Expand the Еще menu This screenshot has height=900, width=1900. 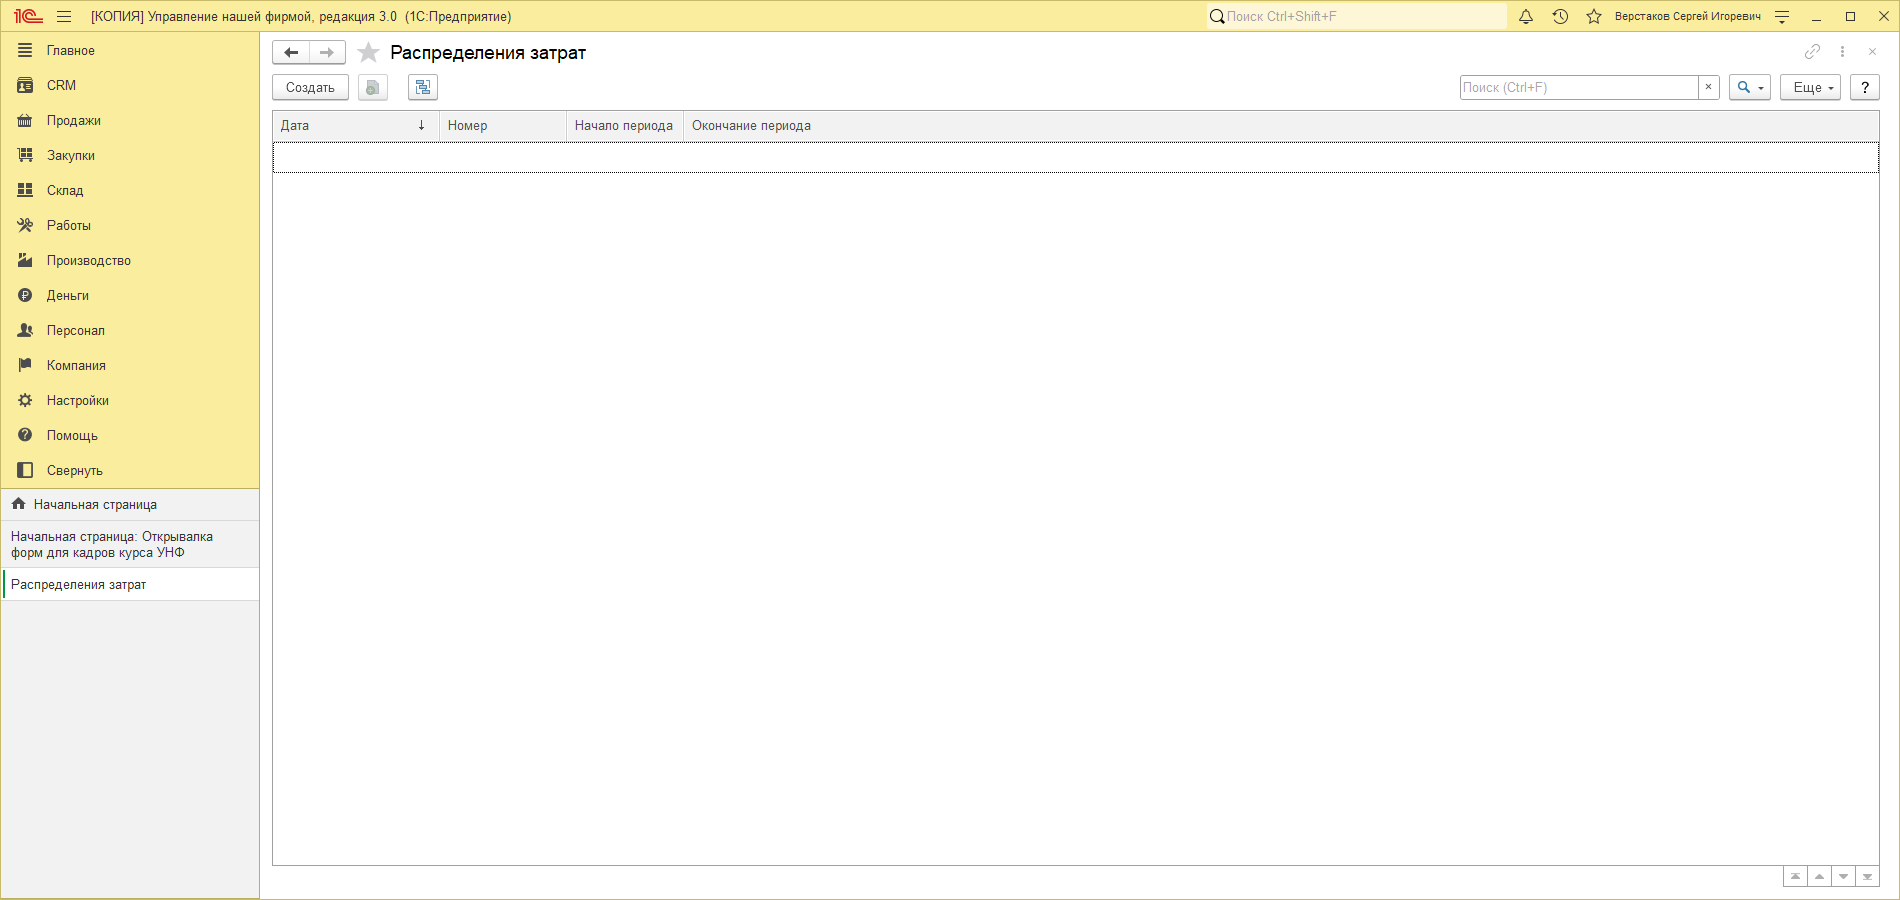pyautogui.click(x=1810, y=87)
